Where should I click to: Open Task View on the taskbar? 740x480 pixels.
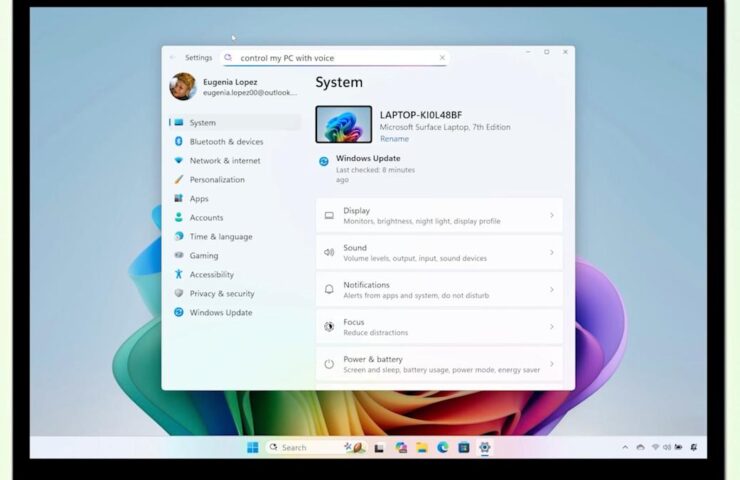tap(378, 447)
